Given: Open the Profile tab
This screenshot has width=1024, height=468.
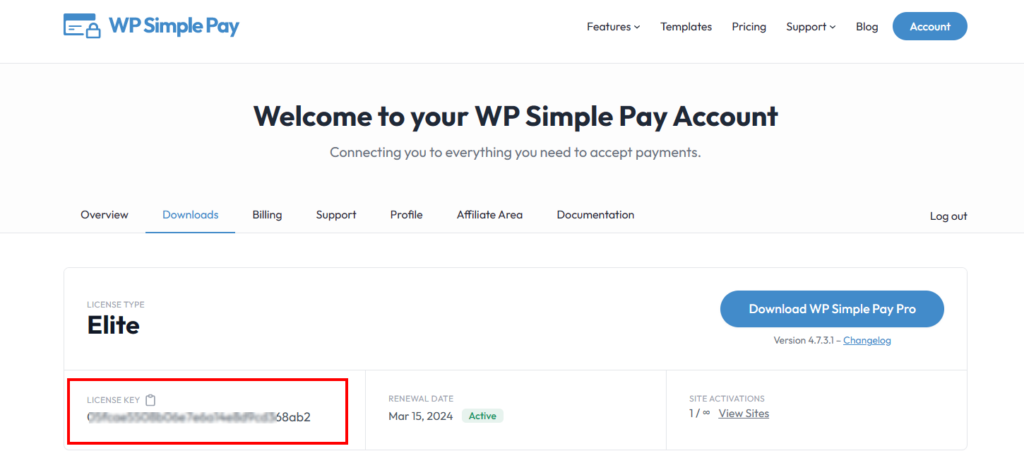Looking at the screenshot, I should pos(406,215).
